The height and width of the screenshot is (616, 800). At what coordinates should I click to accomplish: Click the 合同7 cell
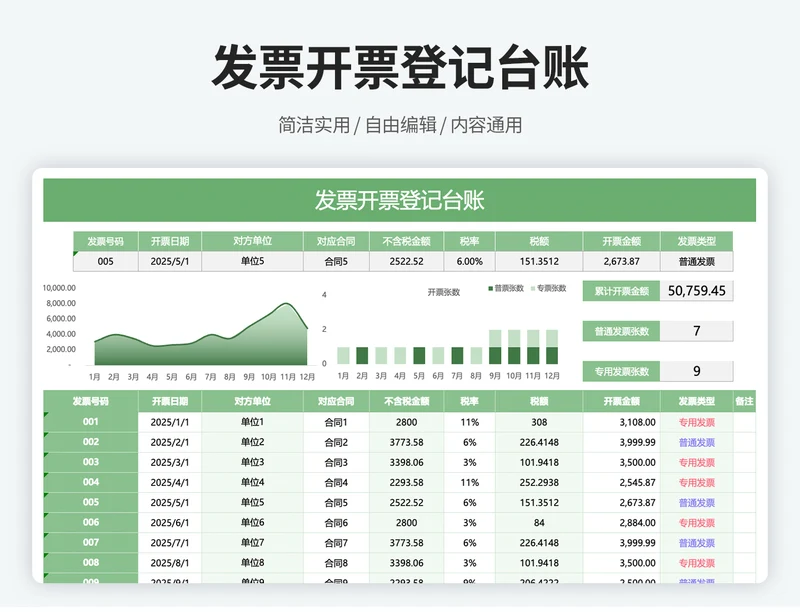click(x=336, y=543)
